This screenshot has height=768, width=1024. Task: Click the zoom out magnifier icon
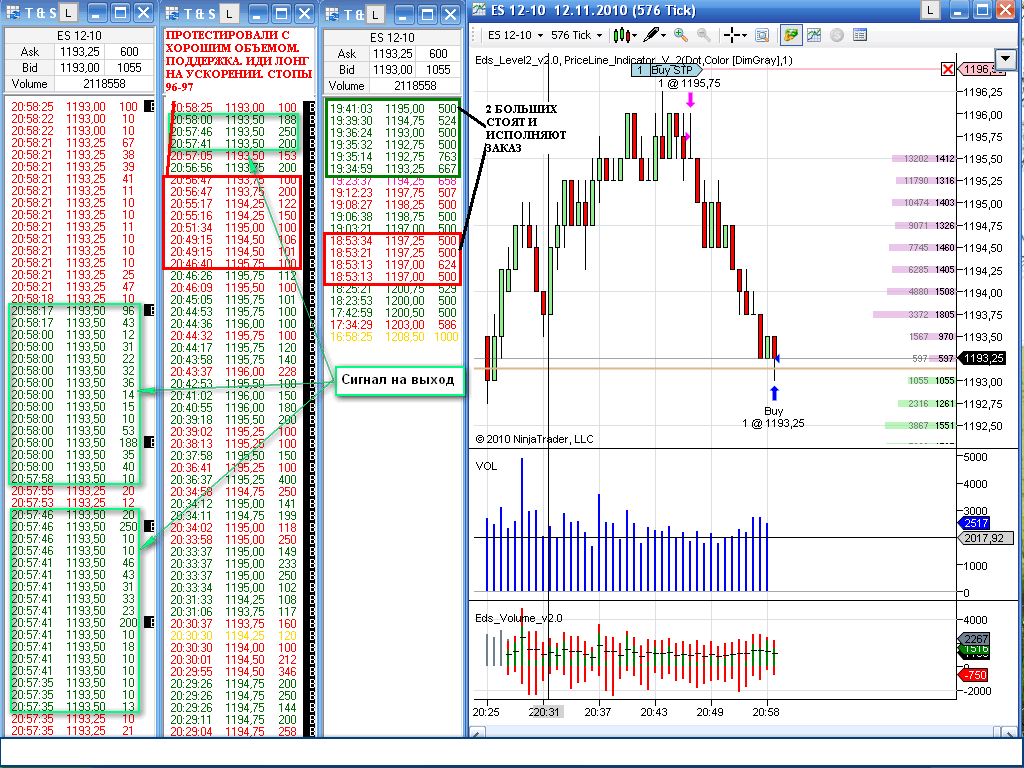[703, 35]
